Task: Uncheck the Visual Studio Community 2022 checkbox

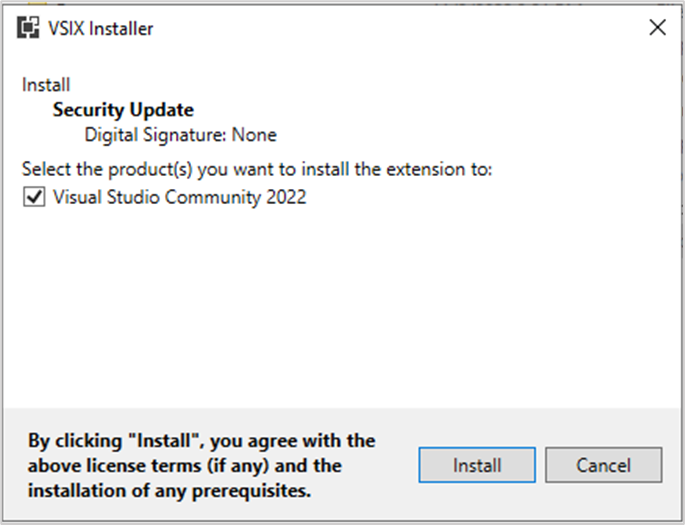Action: [34, 197]
